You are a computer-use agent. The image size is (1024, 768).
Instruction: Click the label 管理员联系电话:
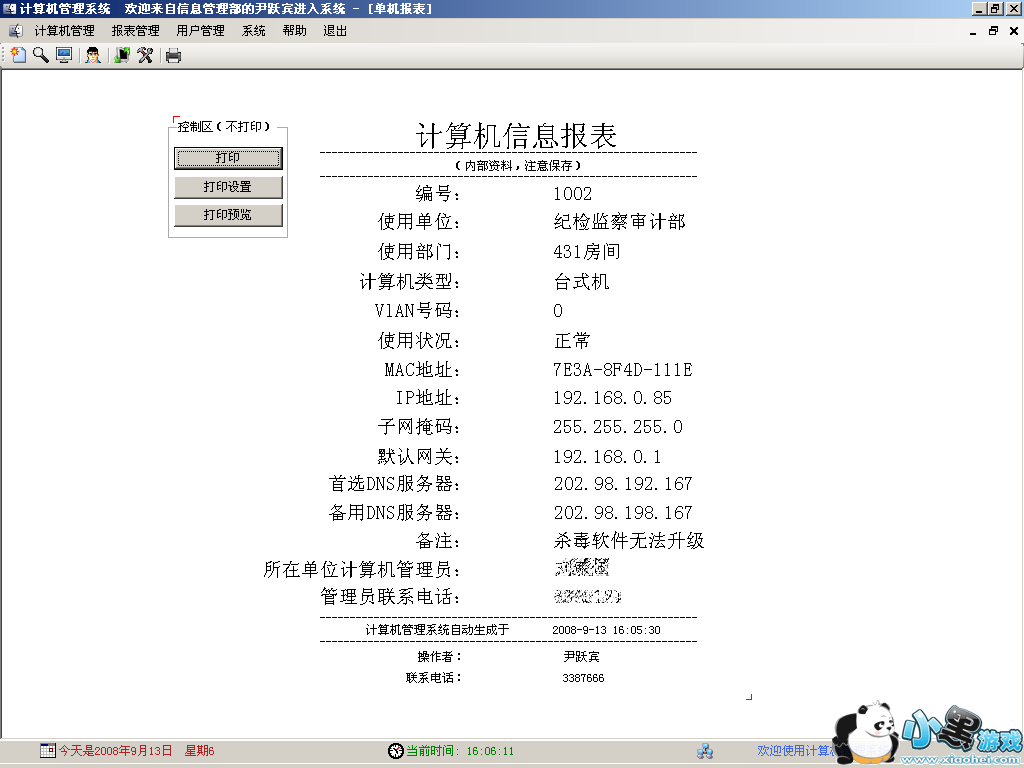(391, 597)
